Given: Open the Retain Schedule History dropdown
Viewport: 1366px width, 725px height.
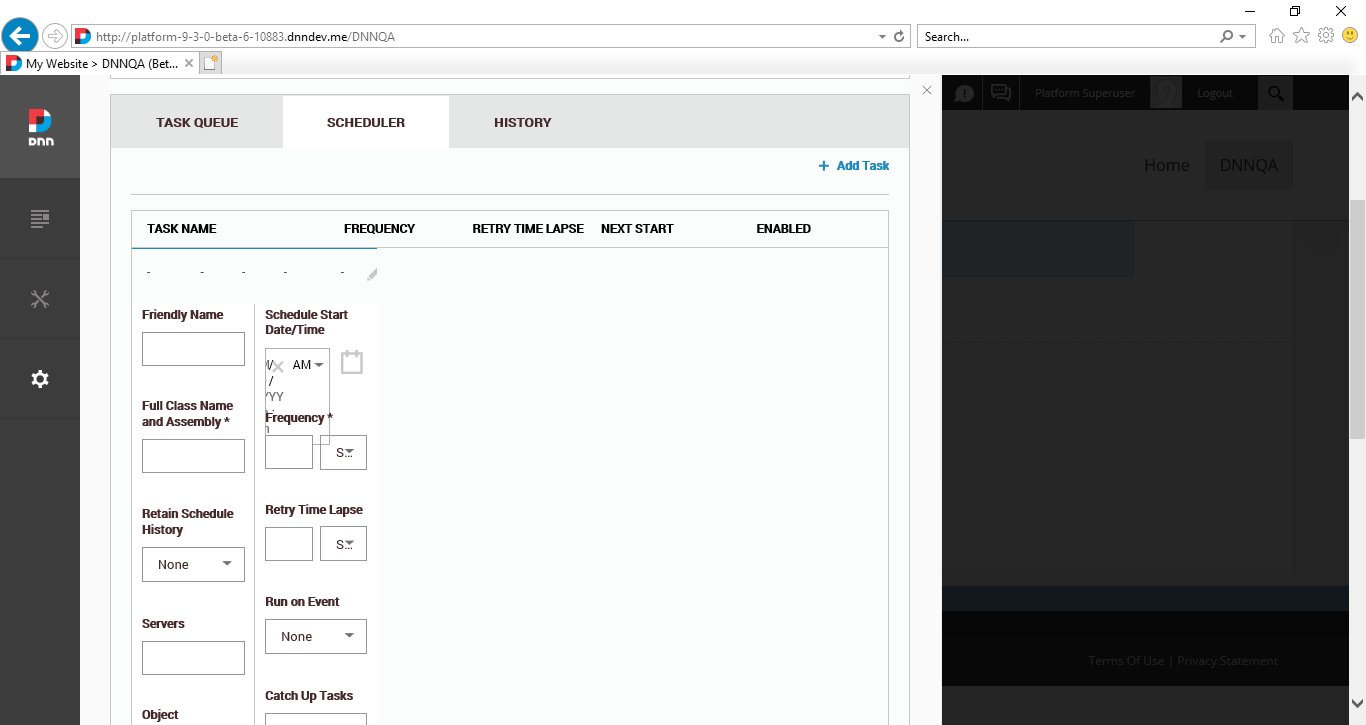Looking at the screenshot, I should click(x=193, y=564).
